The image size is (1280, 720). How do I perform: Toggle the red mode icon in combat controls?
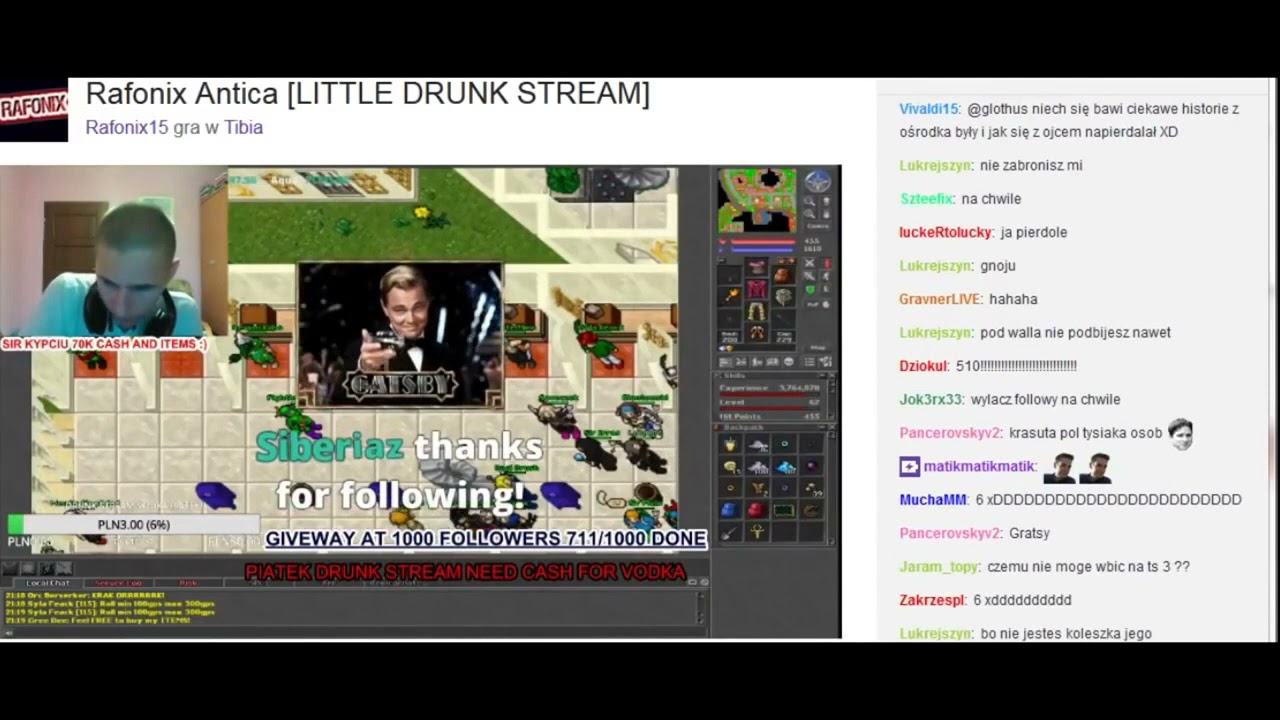[x=827, y=263]
